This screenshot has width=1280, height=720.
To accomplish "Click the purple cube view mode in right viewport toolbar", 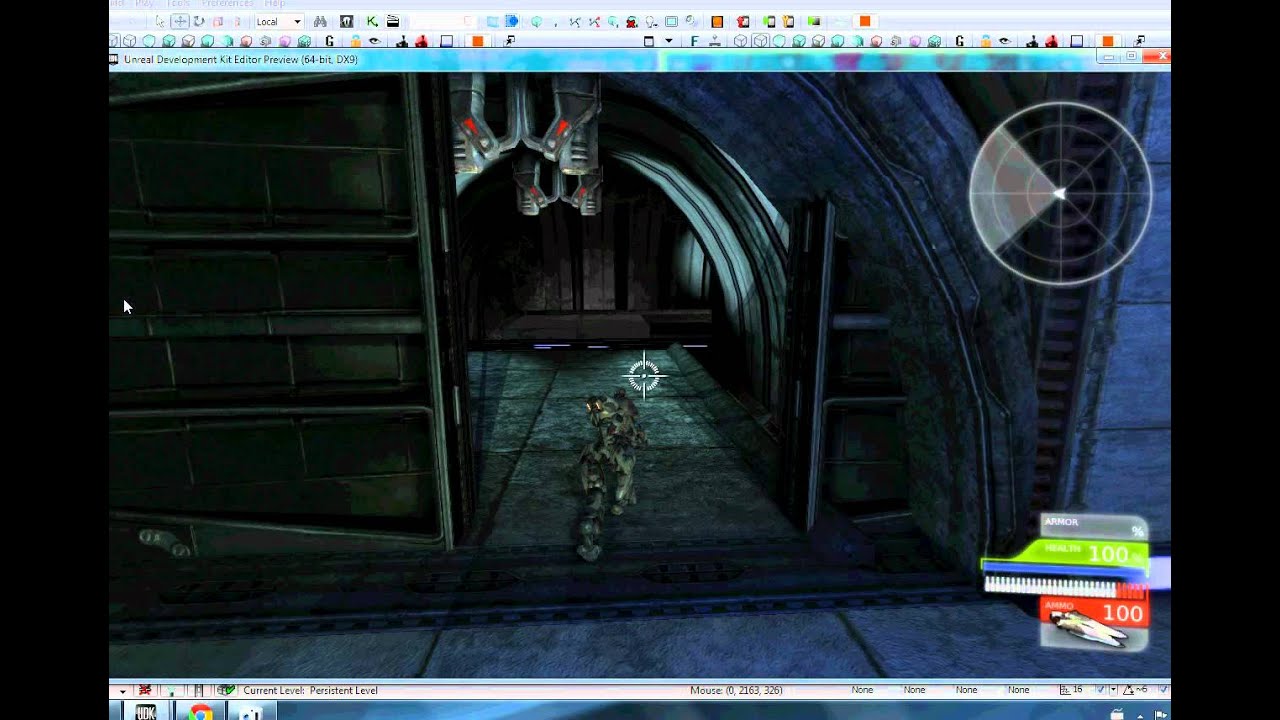I will point(915,41).
